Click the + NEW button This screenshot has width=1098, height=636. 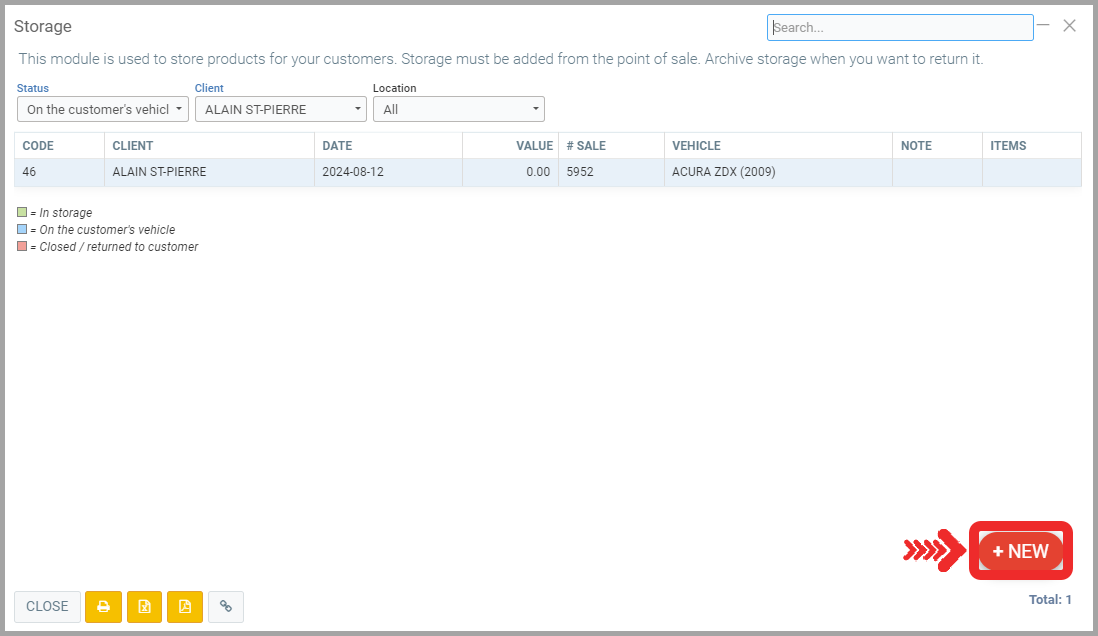(x=1020, y=551)
